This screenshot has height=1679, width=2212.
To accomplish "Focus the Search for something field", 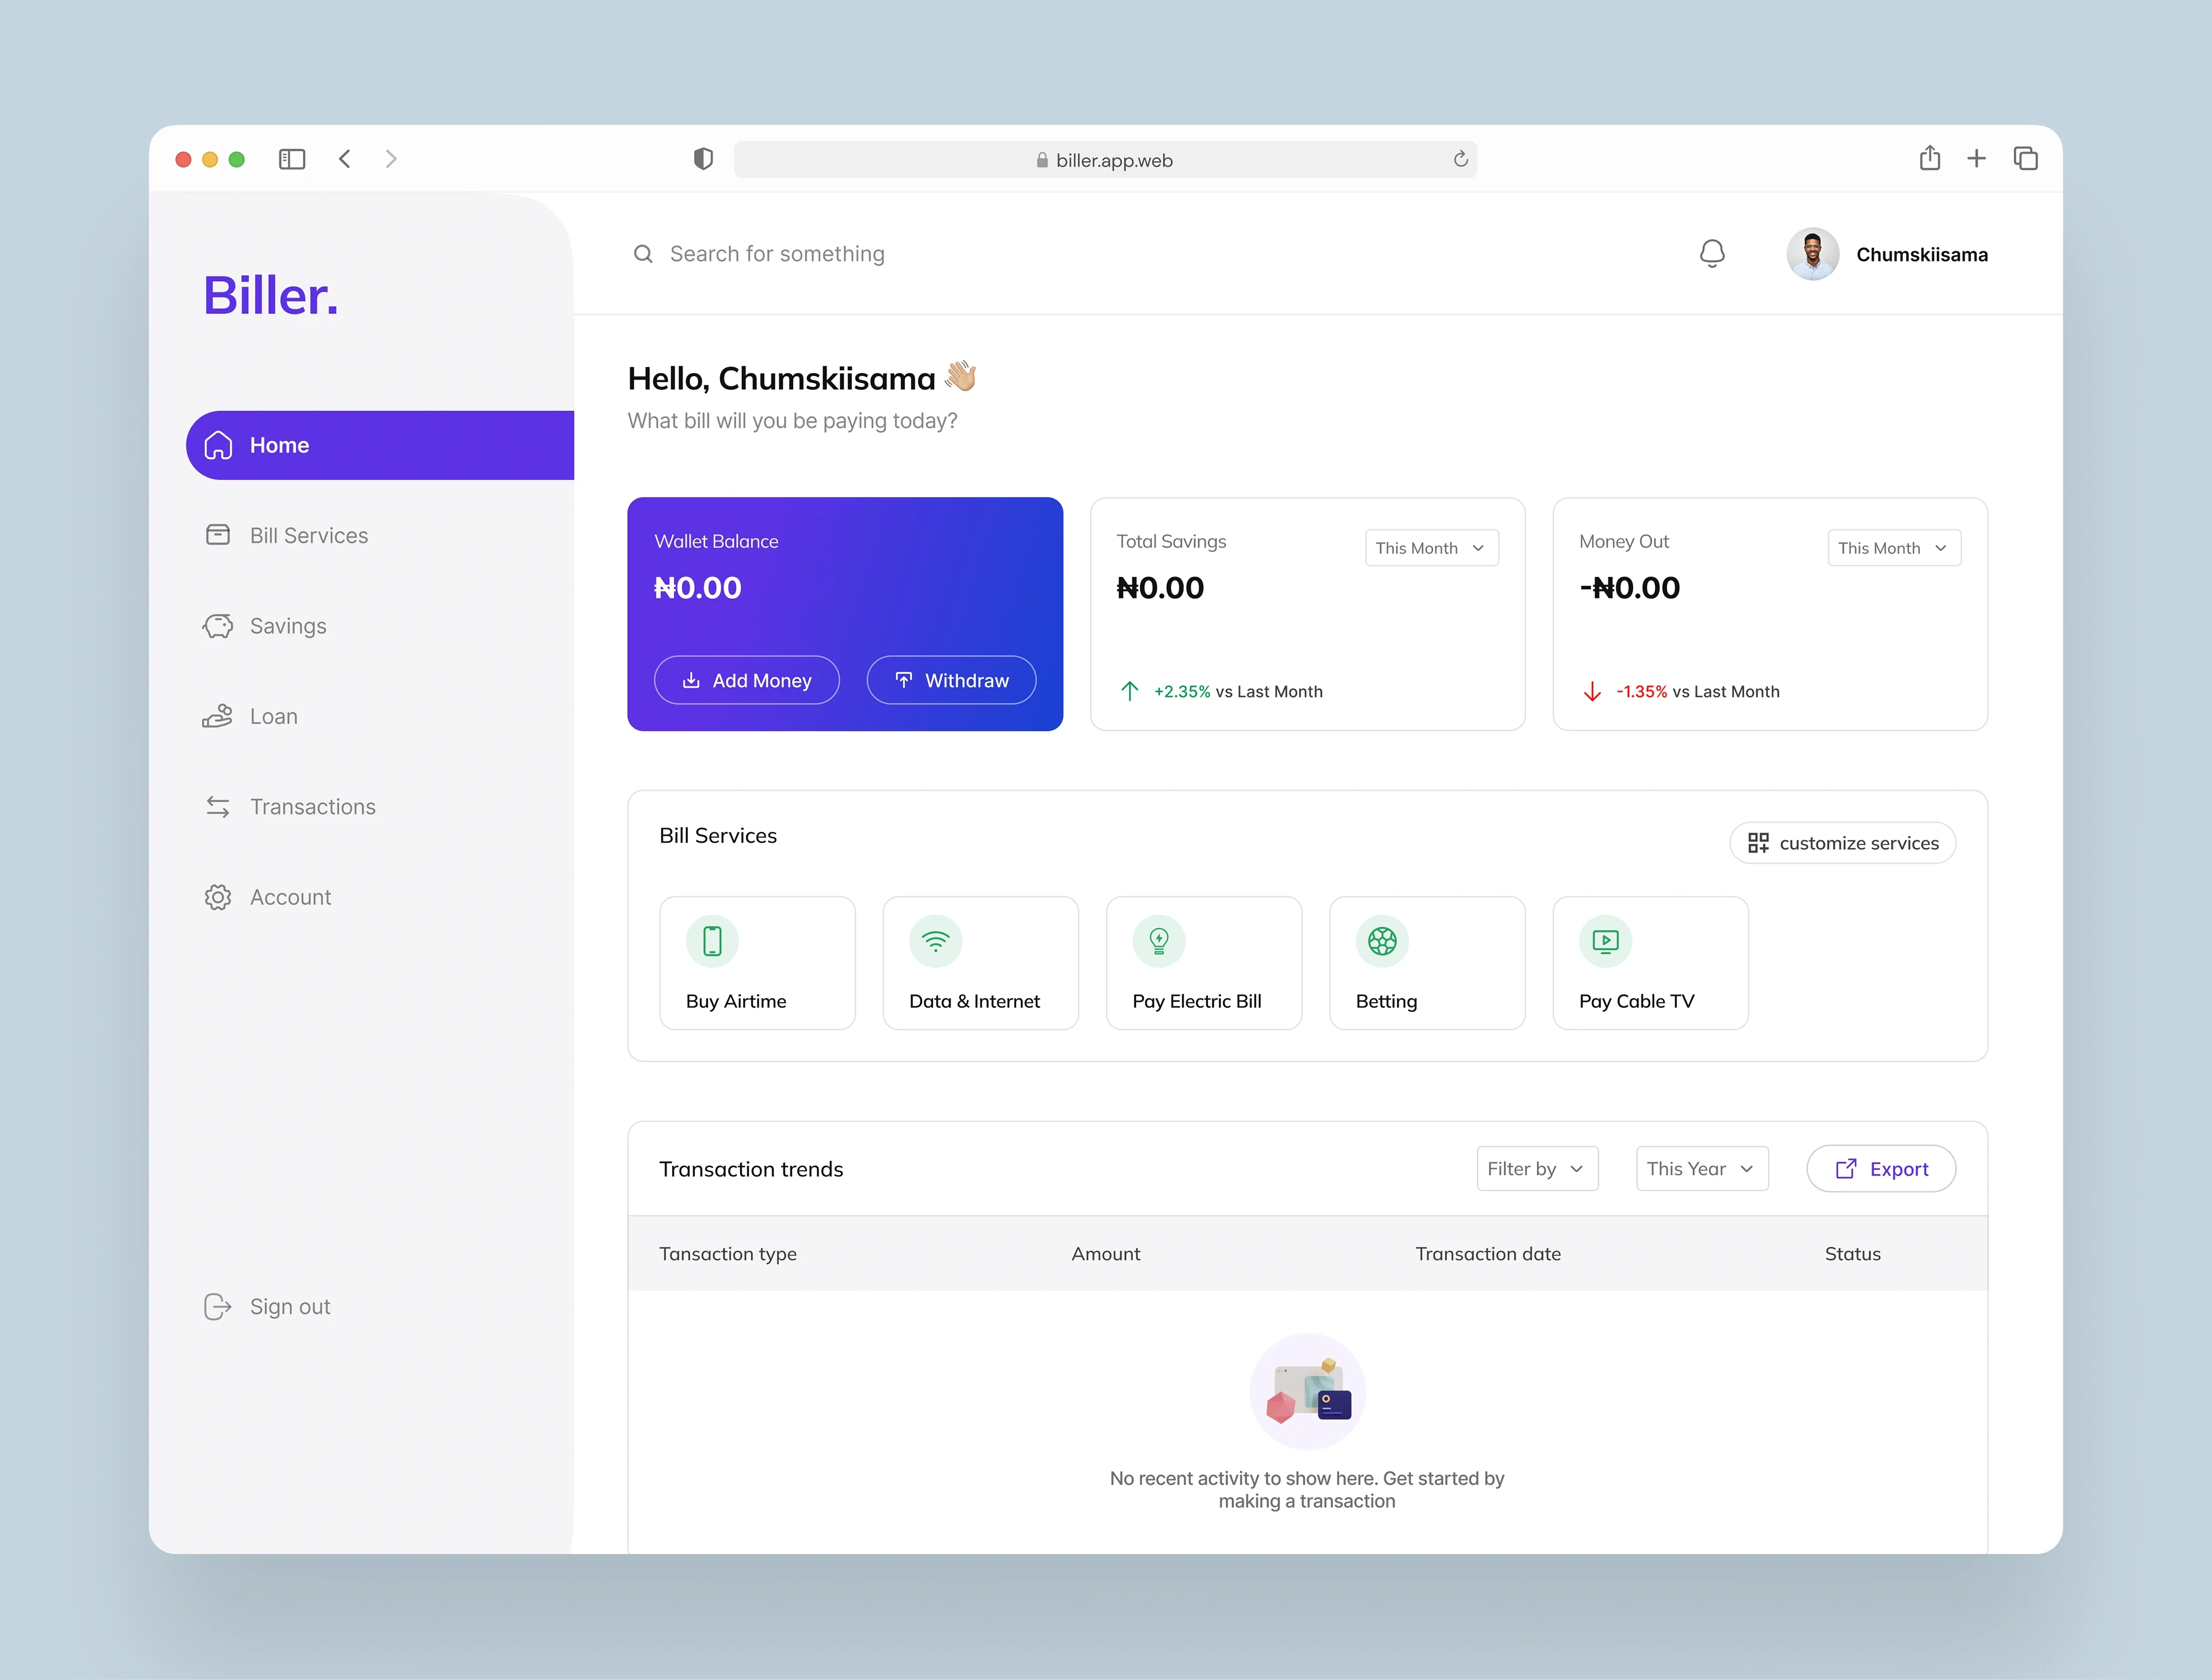I will [x=777, y=254].
